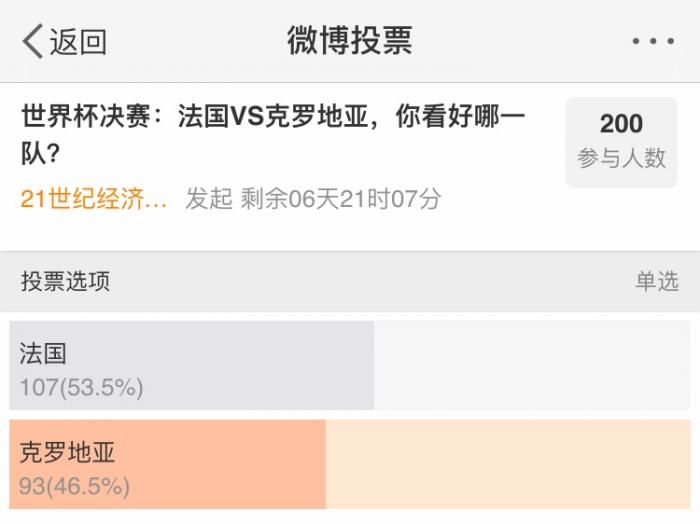
Task: Click the 107(53.5%) vote count
Action: 81,387
